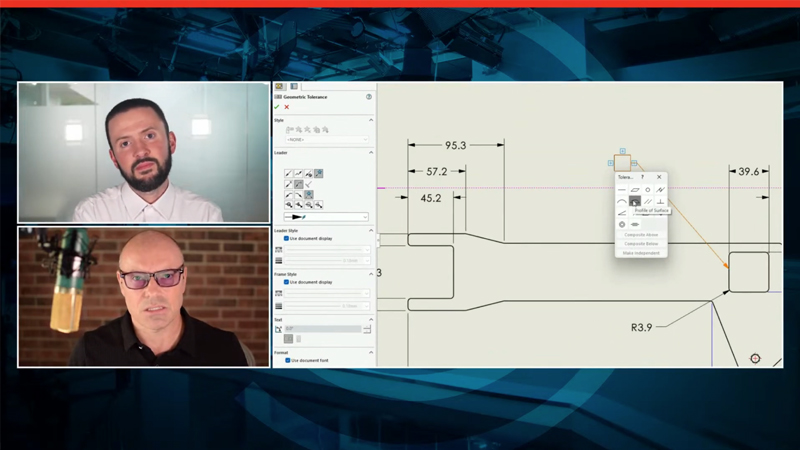
Task: Choose the Angularity tolerance symbol
Action: [x=622, y=213]
